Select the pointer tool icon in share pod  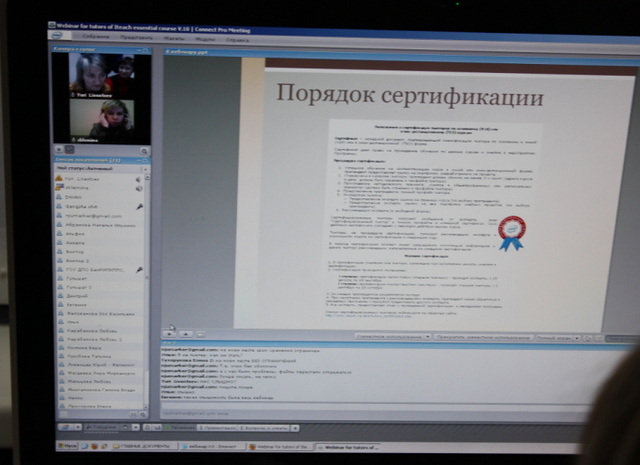pyautogui.click(x=587, y=338)
